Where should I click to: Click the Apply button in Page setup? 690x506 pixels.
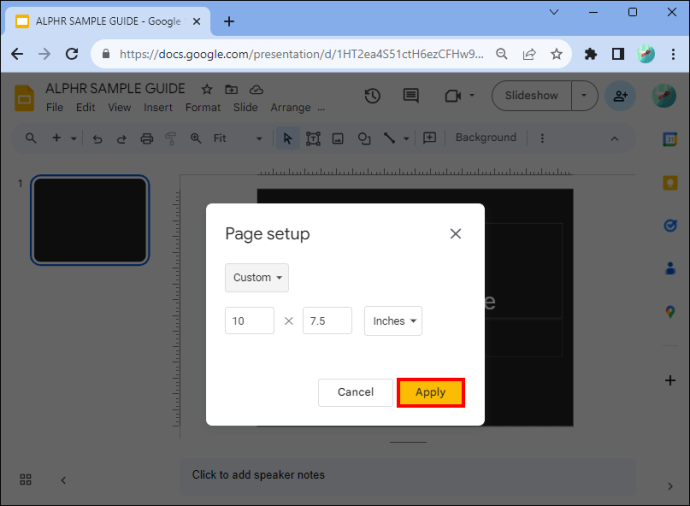pos(430,392)
